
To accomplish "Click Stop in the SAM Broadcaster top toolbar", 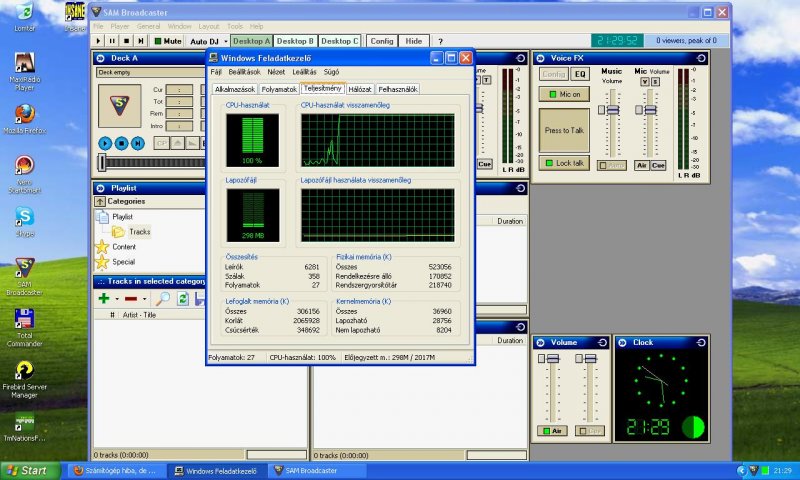I will pos(127,41).
